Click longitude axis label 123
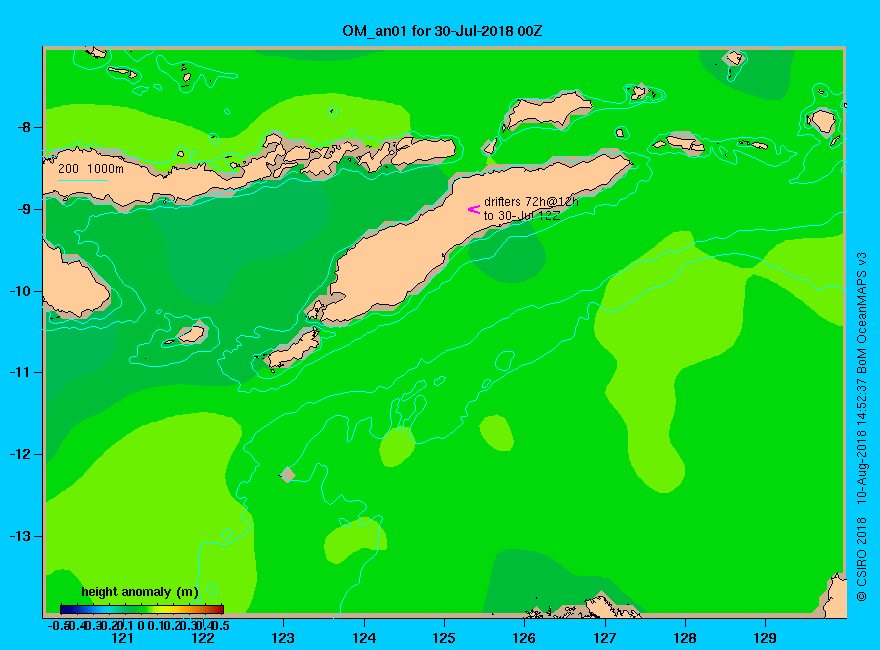 283,638
